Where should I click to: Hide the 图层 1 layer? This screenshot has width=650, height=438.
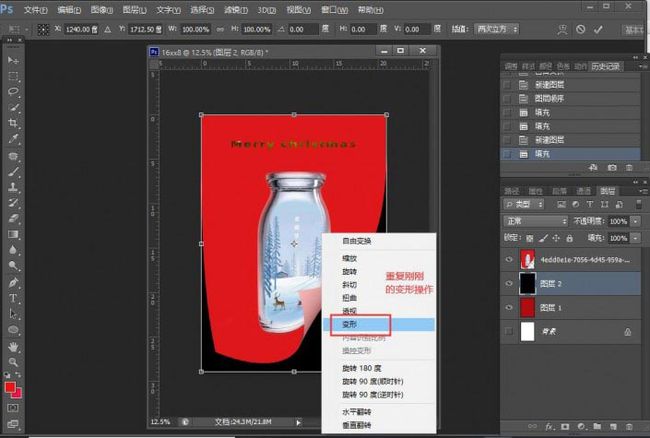509,307
